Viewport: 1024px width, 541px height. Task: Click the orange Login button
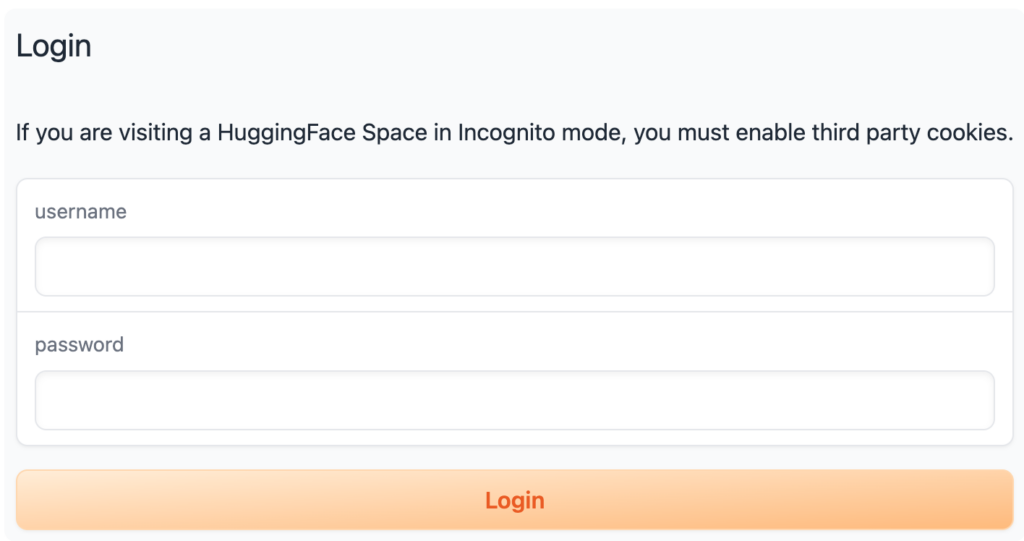tap(515, 500)
